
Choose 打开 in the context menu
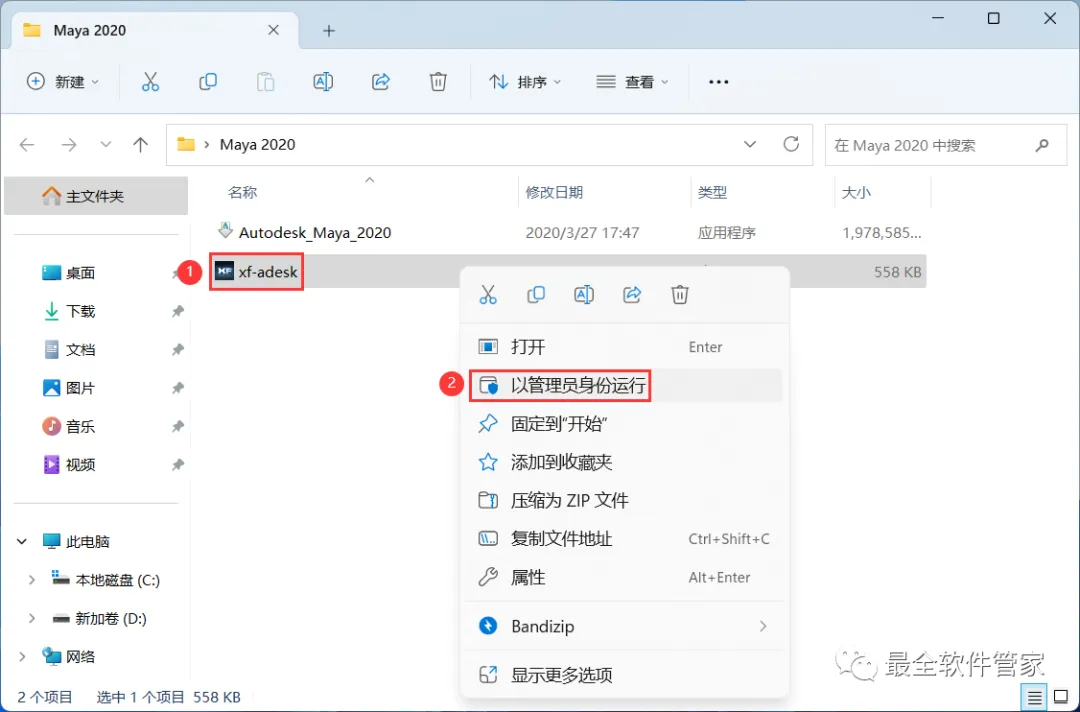point(625,347)
